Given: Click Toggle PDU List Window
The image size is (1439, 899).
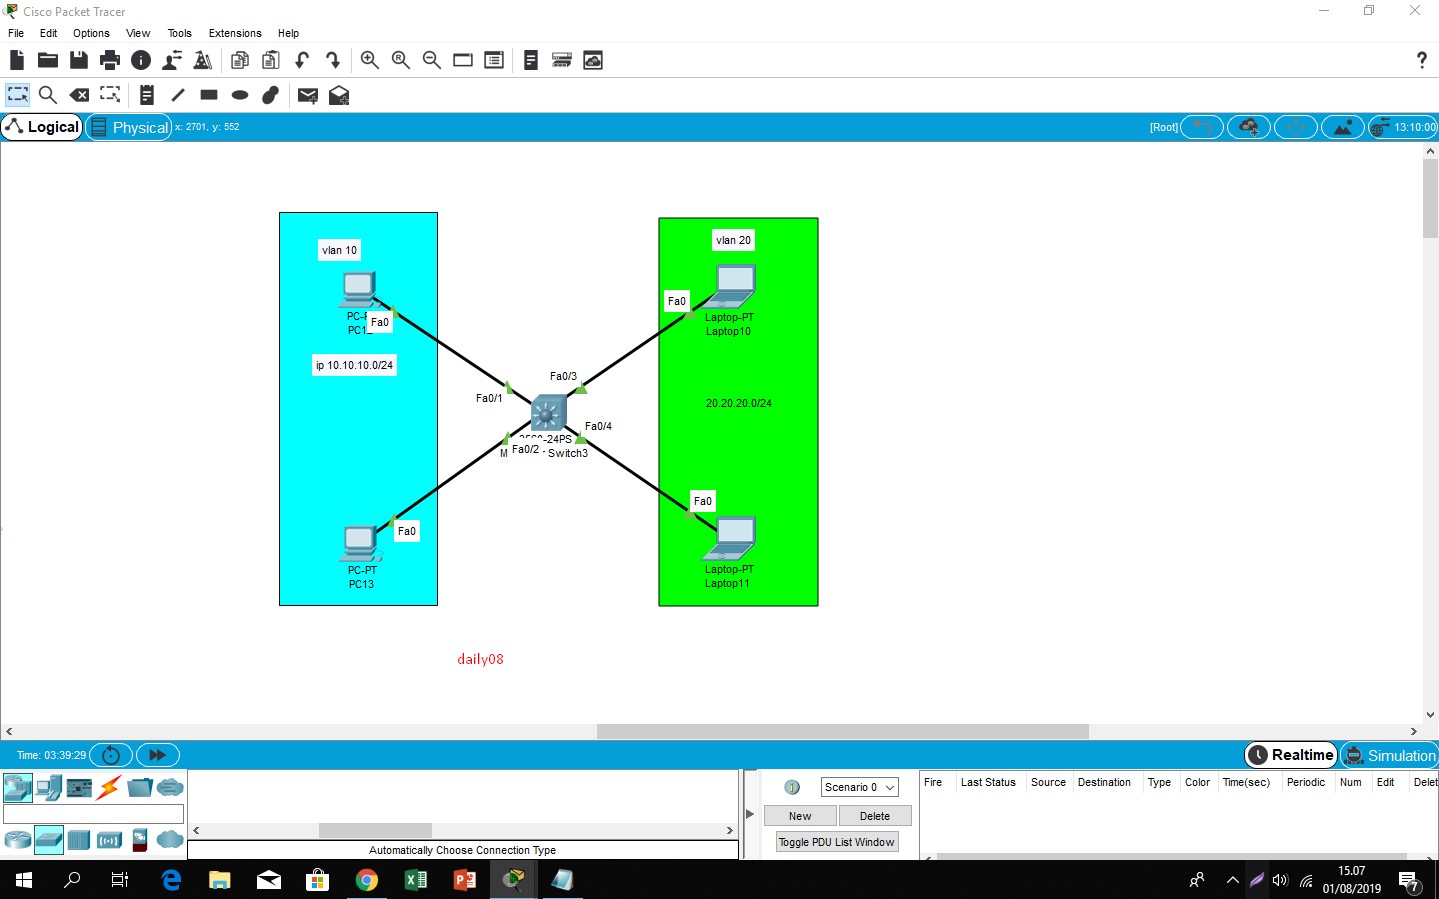Looking at the screenshot, I should pos(837,841).
